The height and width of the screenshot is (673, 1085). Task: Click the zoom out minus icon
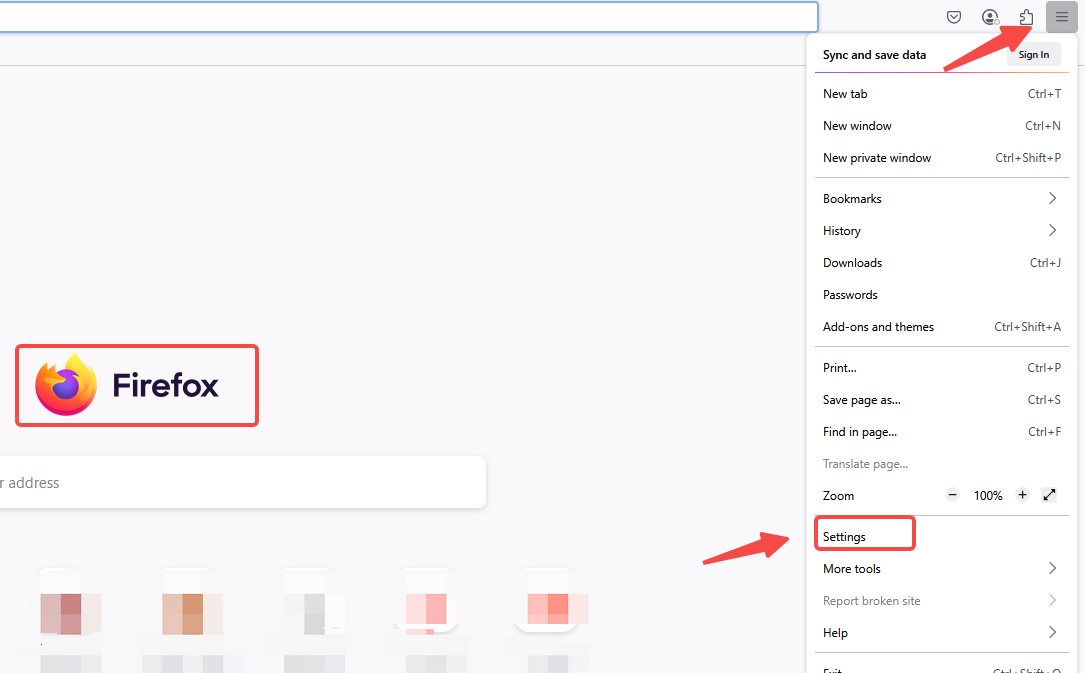pyautogui.click(x=952, y=495)
